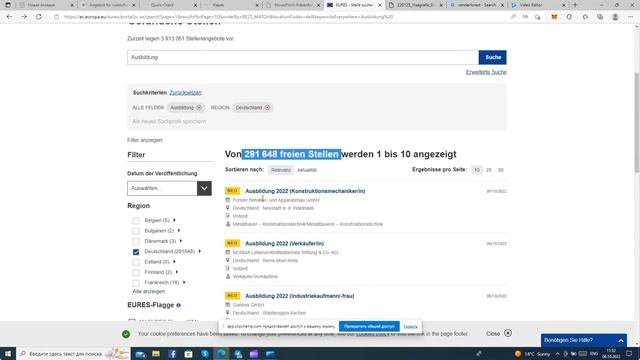Open the purple app icon in taskbar
This screenshot has width=640, height=360.
click(254, 354)
